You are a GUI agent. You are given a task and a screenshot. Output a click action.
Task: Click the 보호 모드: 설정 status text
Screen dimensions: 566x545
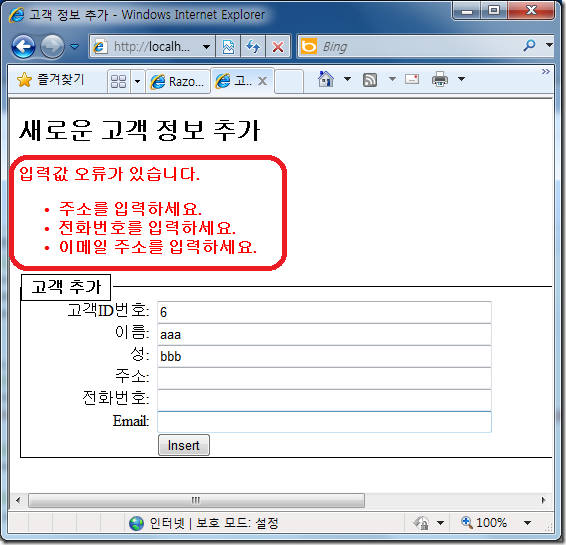(x=237, y=523)
